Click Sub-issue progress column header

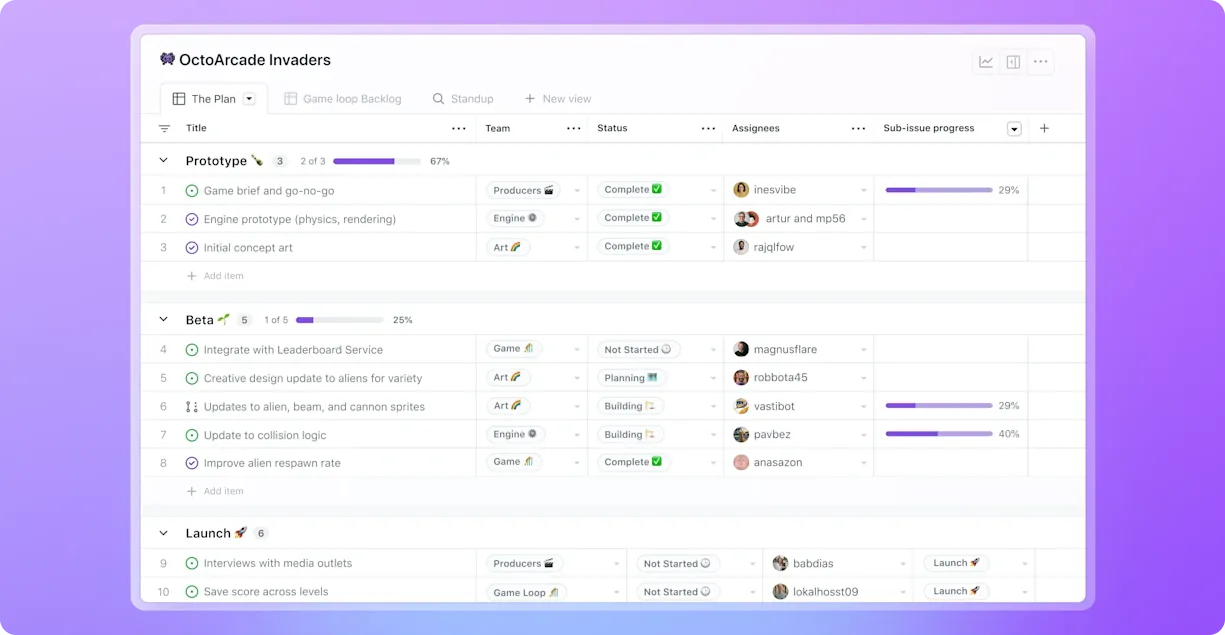[928, 128]
